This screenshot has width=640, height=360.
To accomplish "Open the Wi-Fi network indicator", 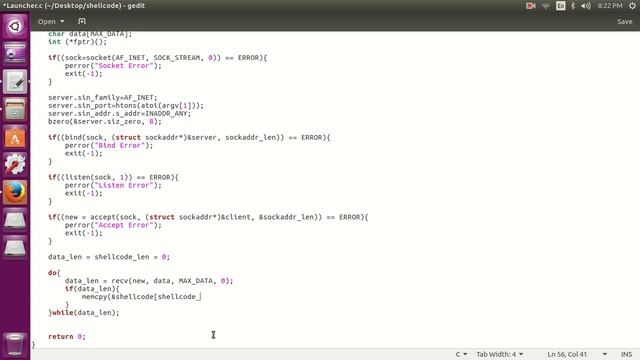I will (x=546, y=6).
